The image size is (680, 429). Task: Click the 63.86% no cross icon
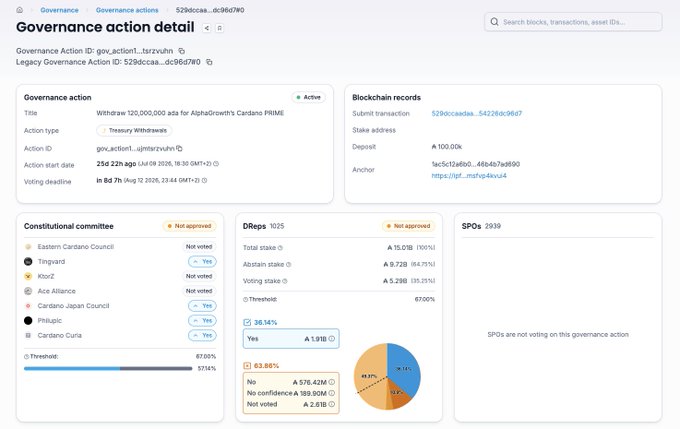click(x=247, y=366)
